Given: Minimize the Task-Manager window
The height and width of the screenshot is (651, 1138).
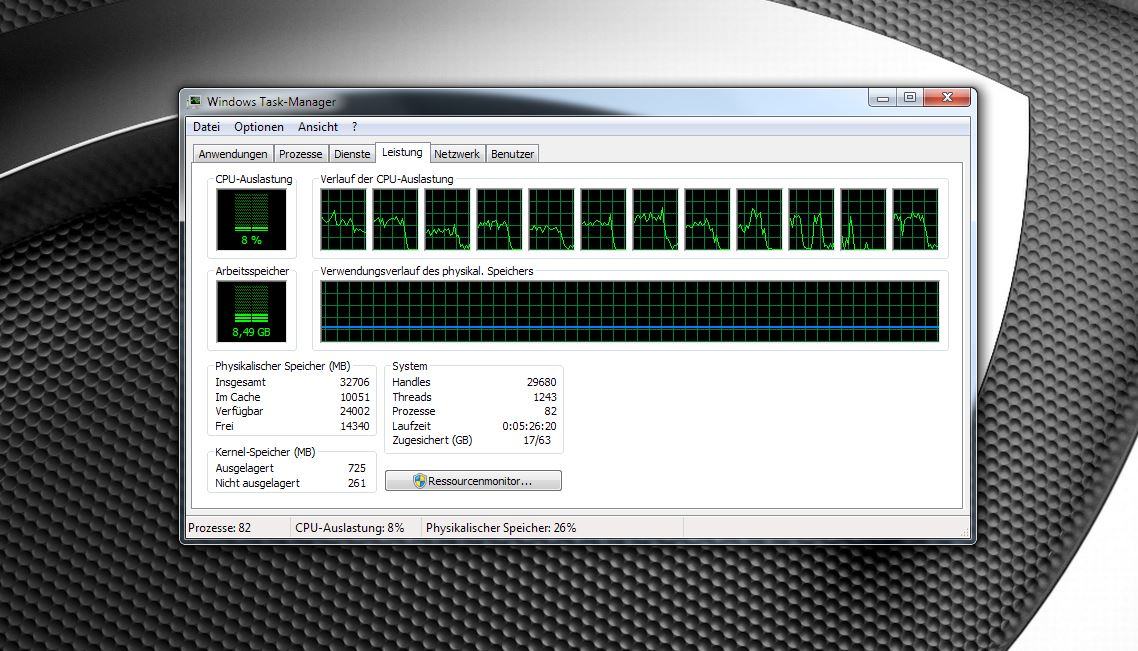Looking at the screenshot, I should [883, 98].
